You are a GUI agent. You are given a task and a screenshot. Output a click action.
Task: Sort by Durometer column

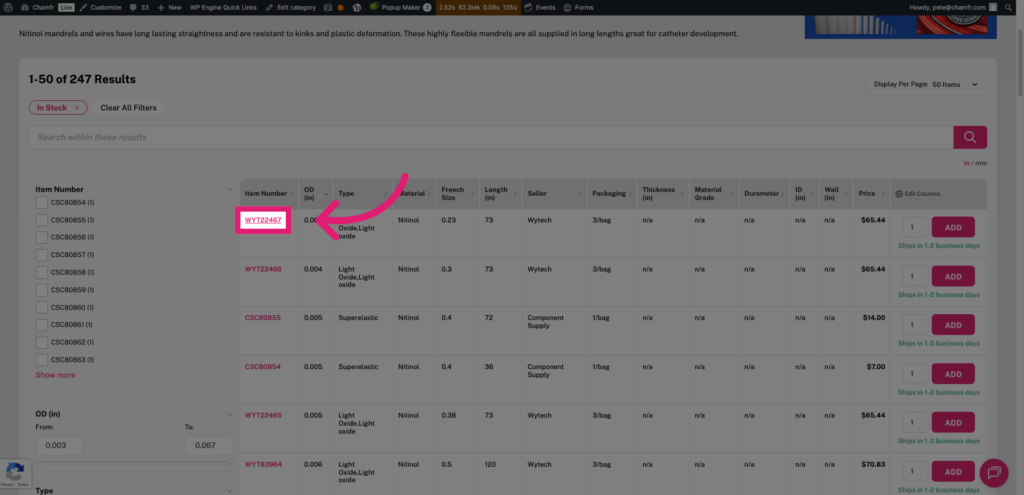pyautogui.click(x=764, y=194)
